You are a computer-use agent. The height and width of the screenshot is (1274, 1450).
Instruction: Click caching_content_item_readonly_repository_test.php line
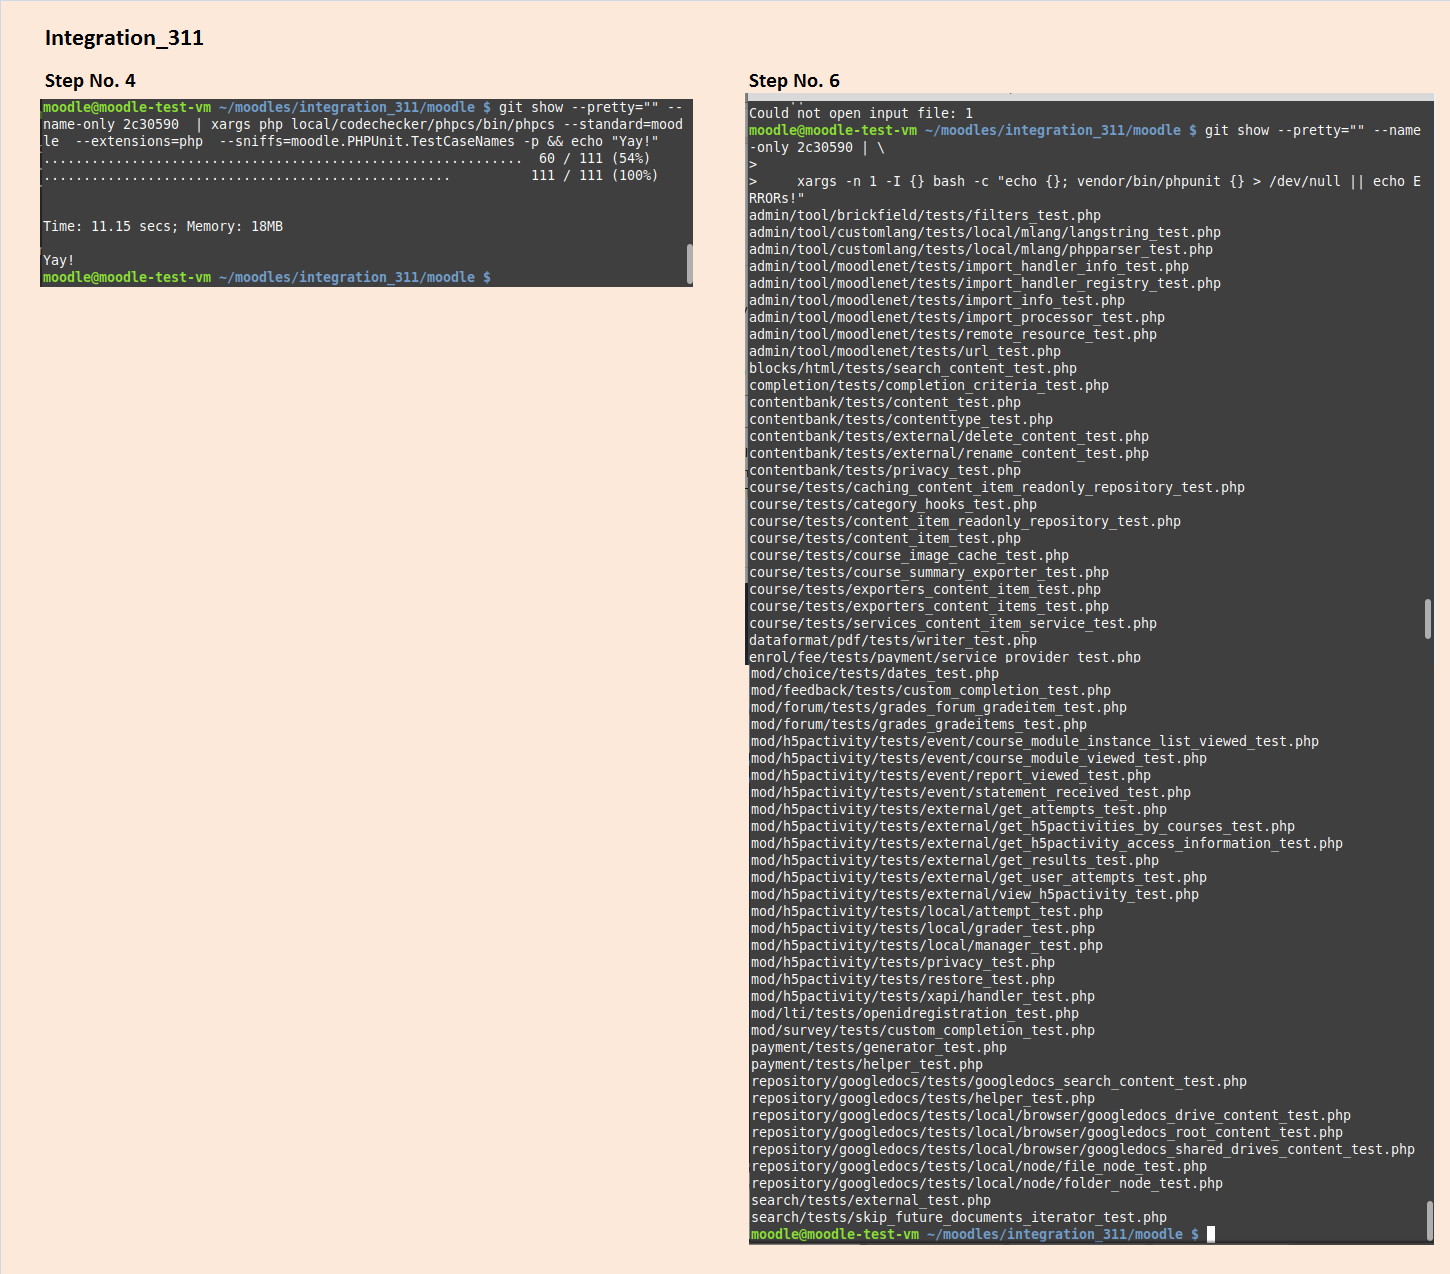(997, 488)
